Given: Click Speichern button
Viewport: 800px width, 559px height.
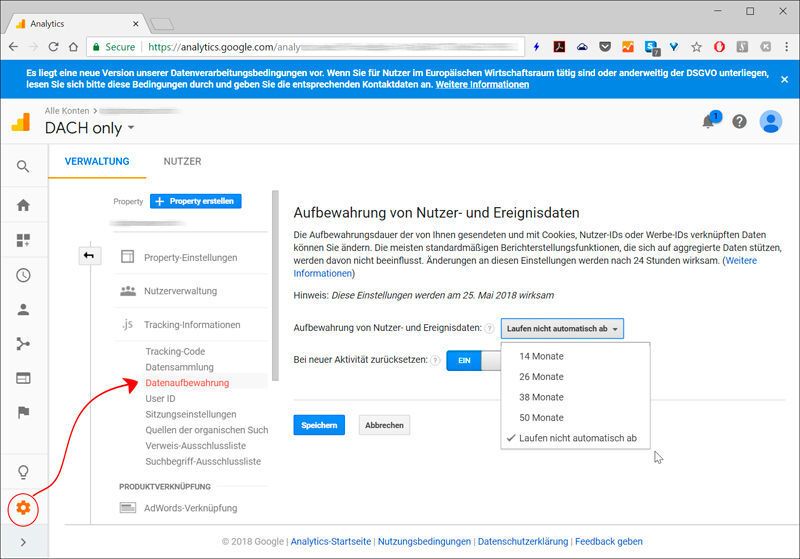Looking at the screenshot, I should click(x=319, y=425).
